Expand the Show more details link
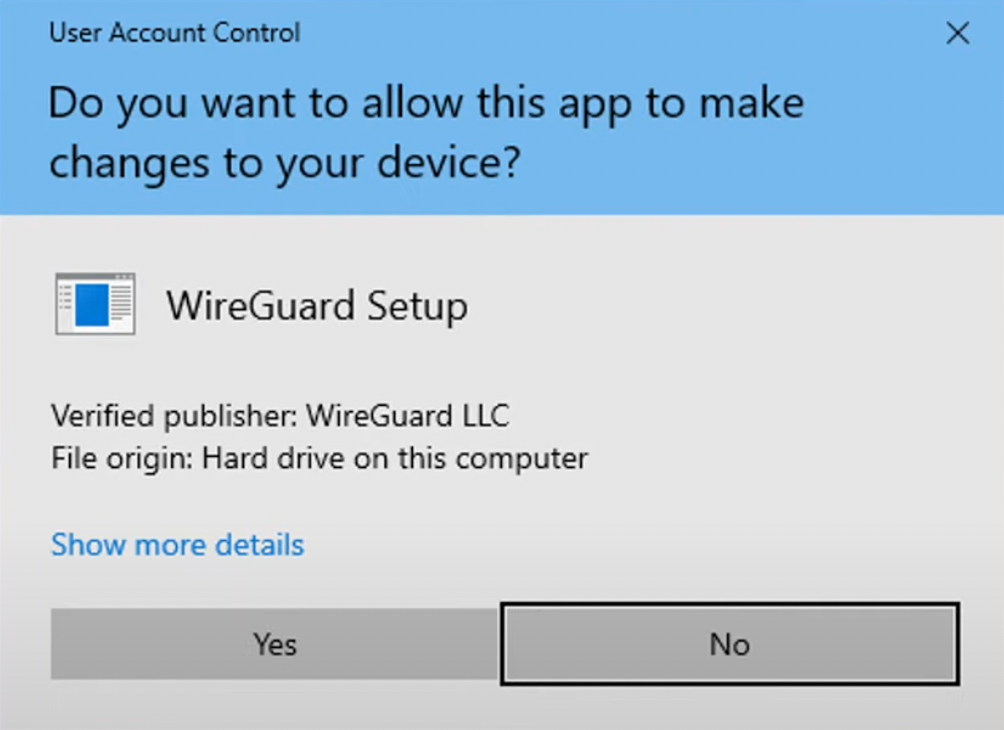Viewport: 1004px width, 730px height. (178, 545)
